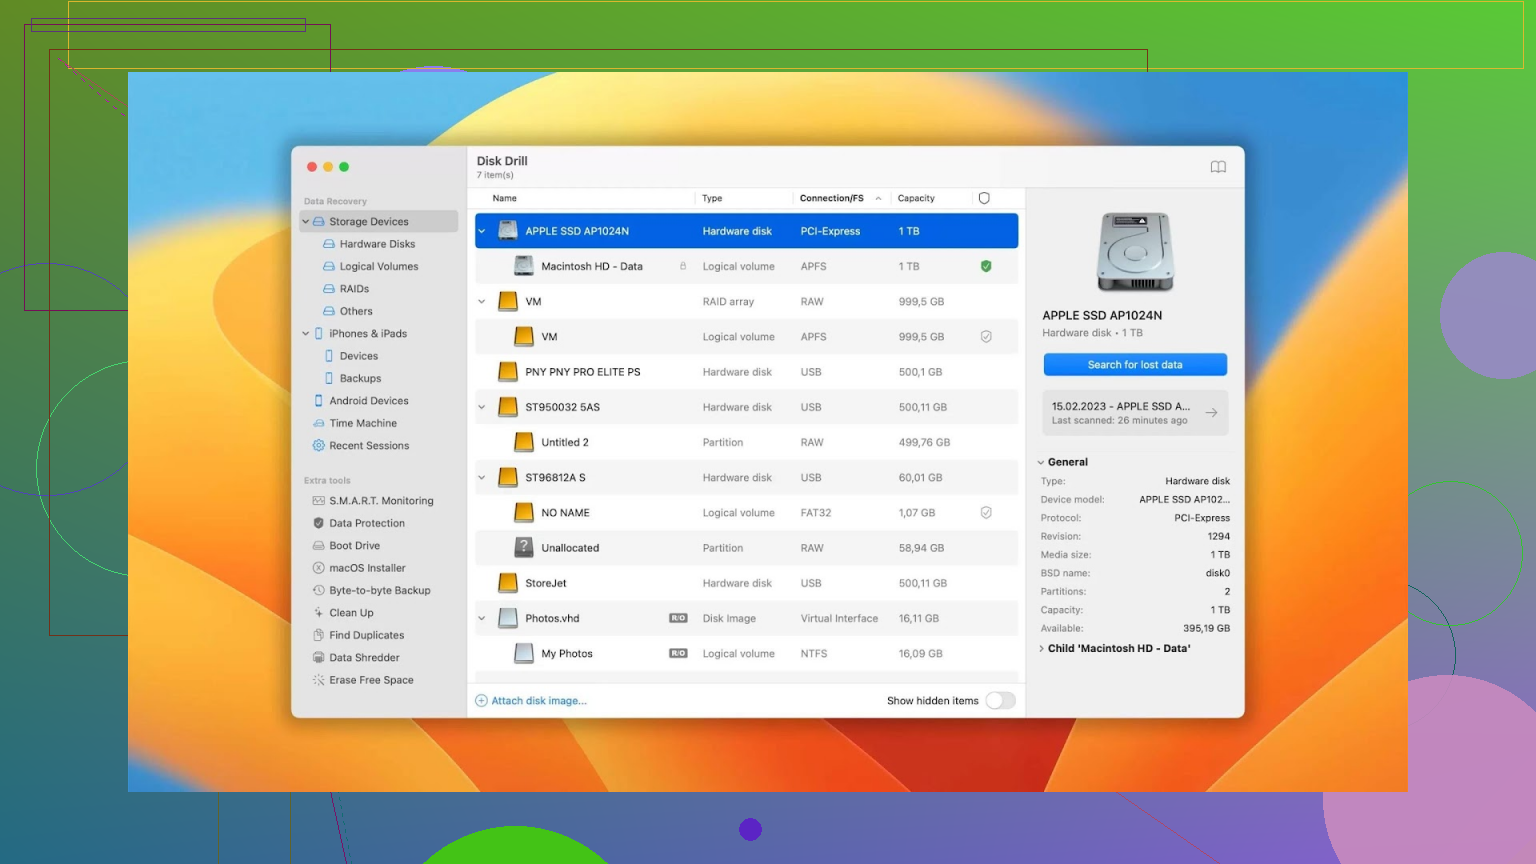Image resolution: width=1536 pixels, height=864 pixels.
Task: Open the 15.02.2023 last scanned session
Action: pyautogui.click(x=1135, y=413)
